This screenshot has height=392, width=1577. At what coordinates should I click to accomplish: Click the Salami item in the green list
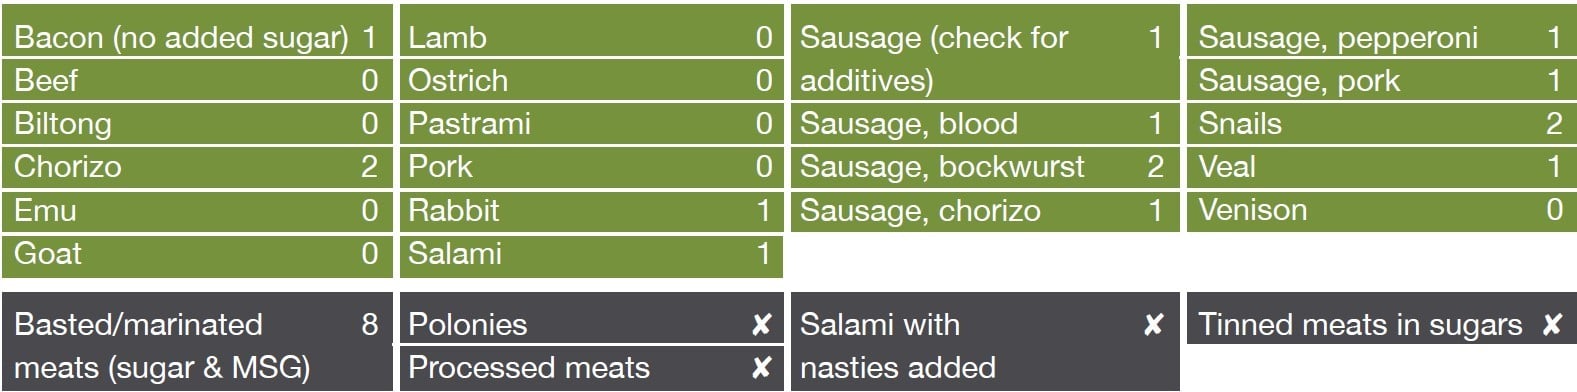tap(591, 254)
